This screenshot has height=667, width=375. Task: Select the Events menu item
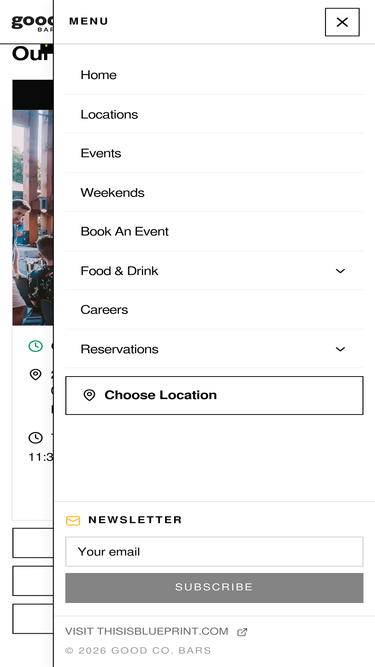[214, 153]
